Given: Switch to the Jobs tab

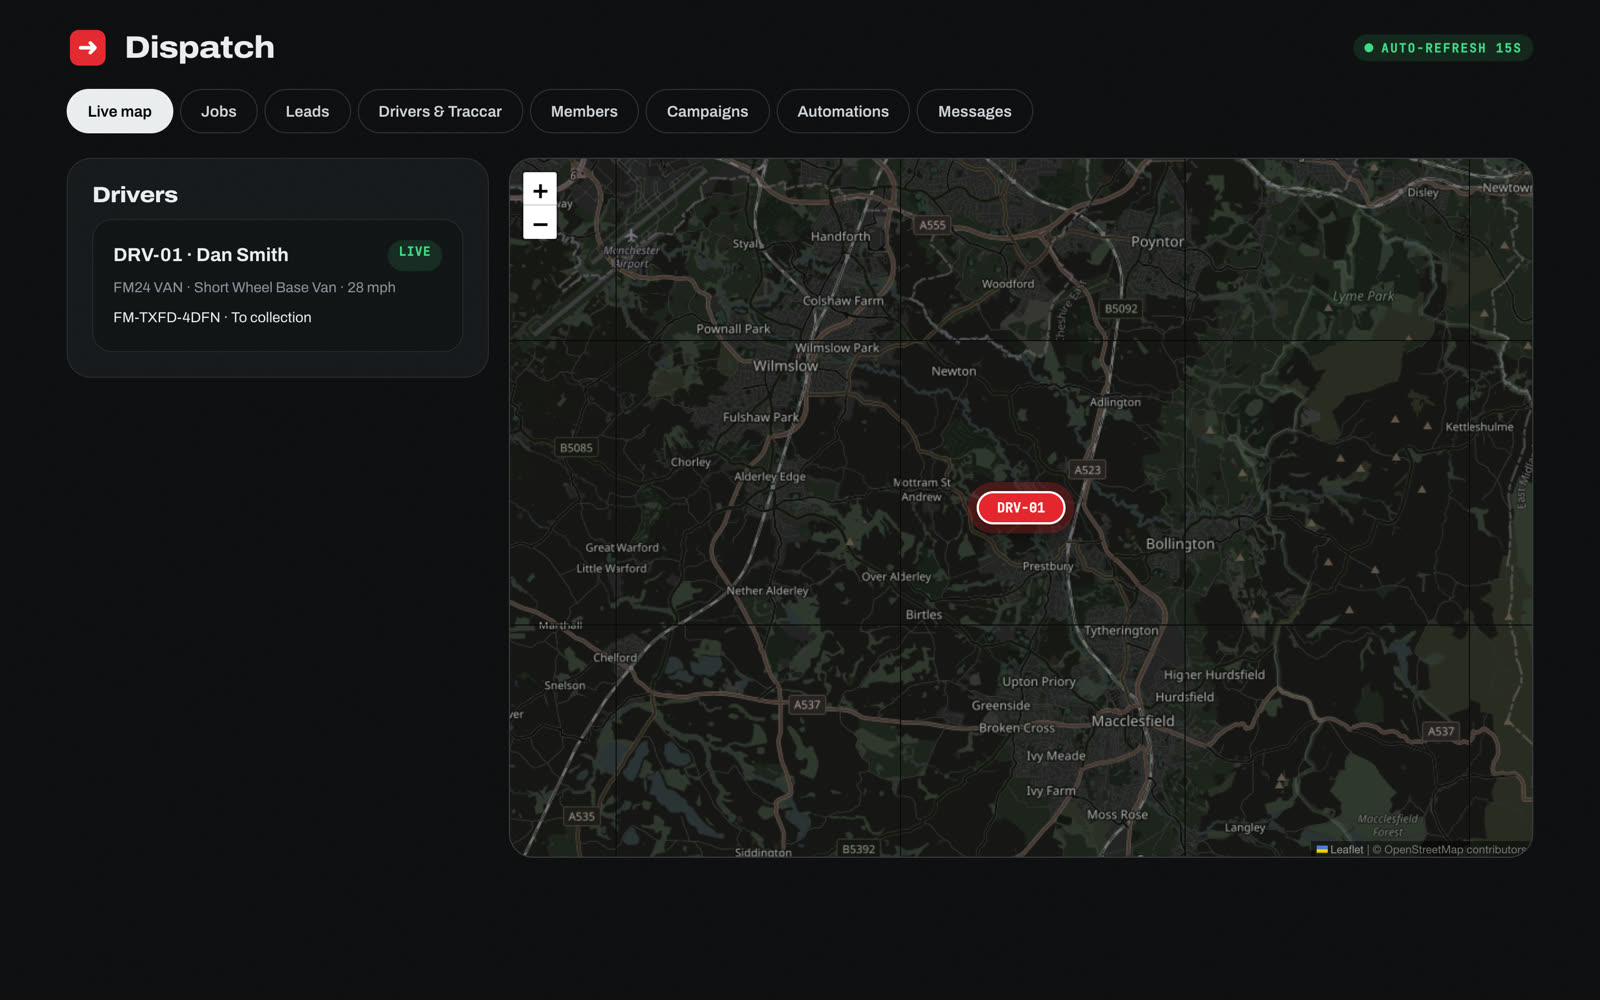Looking at the screenshot, I should [x=219, y=111].
